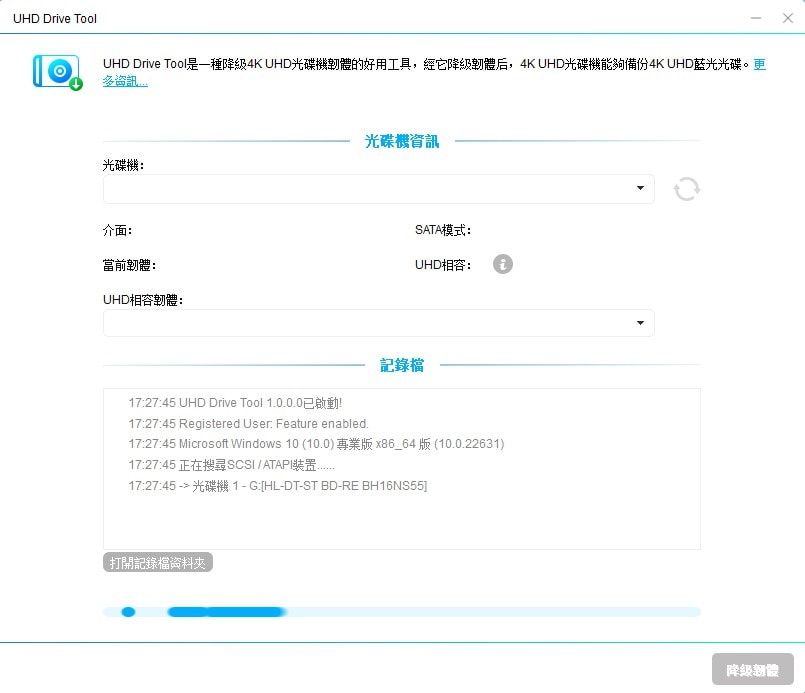Click the UHD Drive Tool disc logo icon
Screen dimensions: 805x693
click(58, 72)
